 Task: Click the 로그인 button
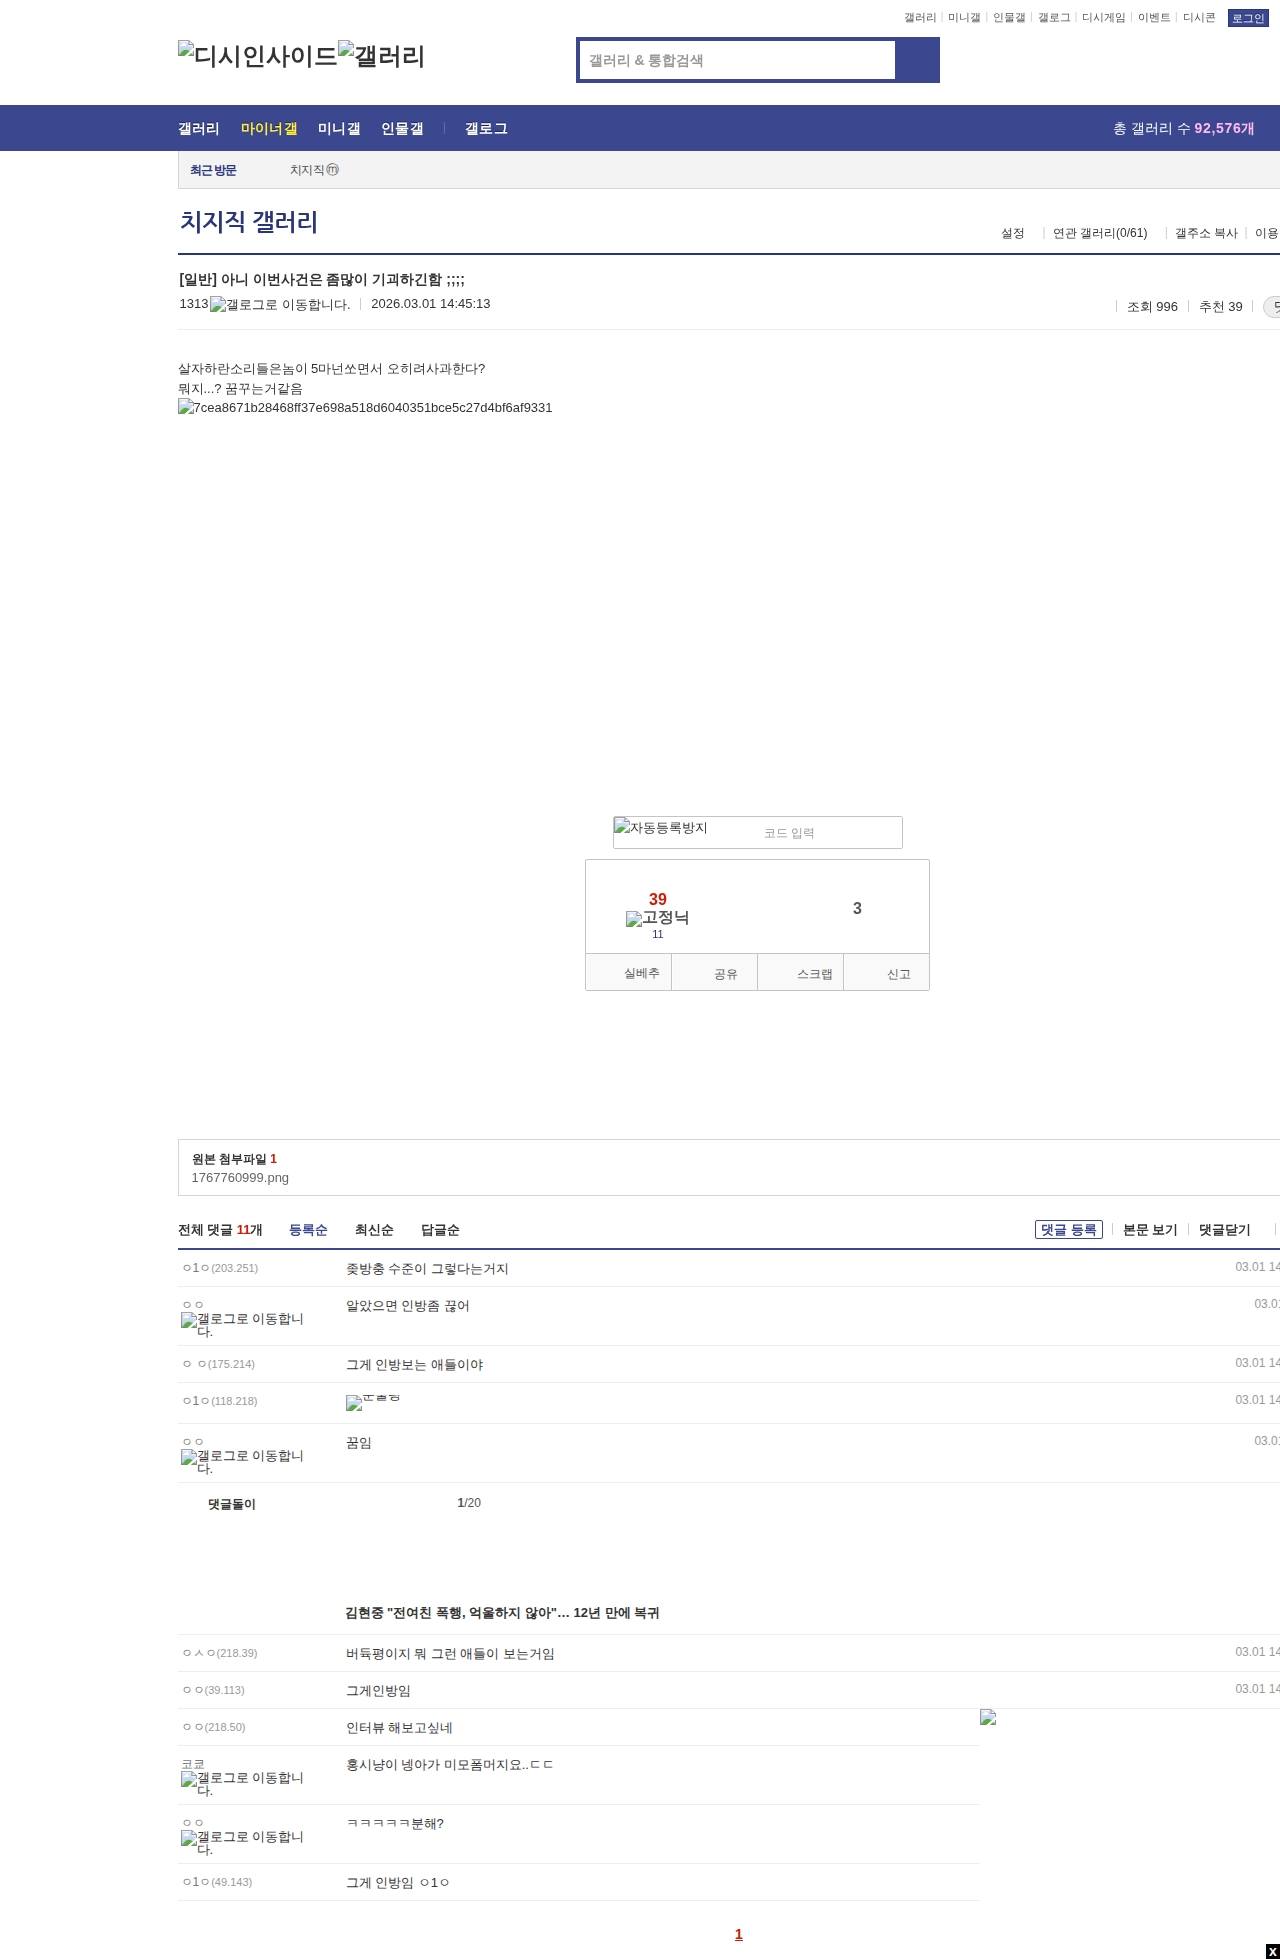[x=1248, y=18]
